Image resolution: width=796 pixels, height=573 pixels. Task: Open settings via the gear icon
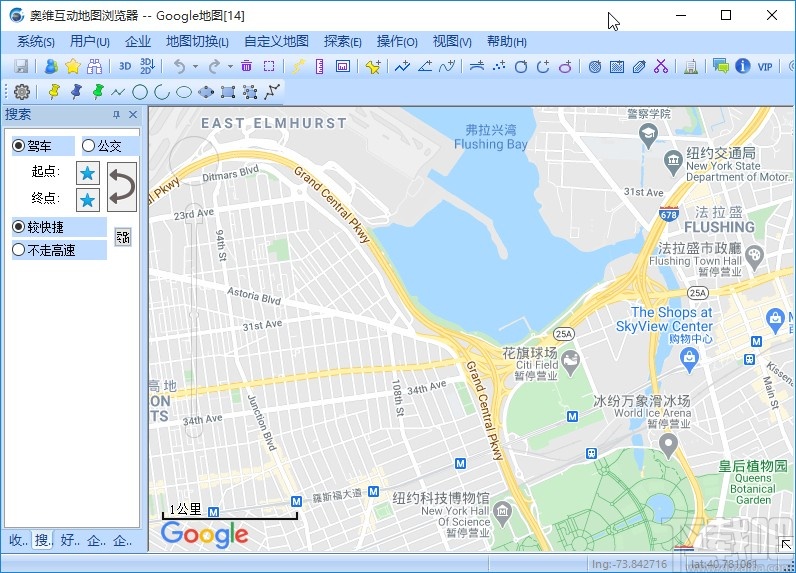(x=22, y=92)
